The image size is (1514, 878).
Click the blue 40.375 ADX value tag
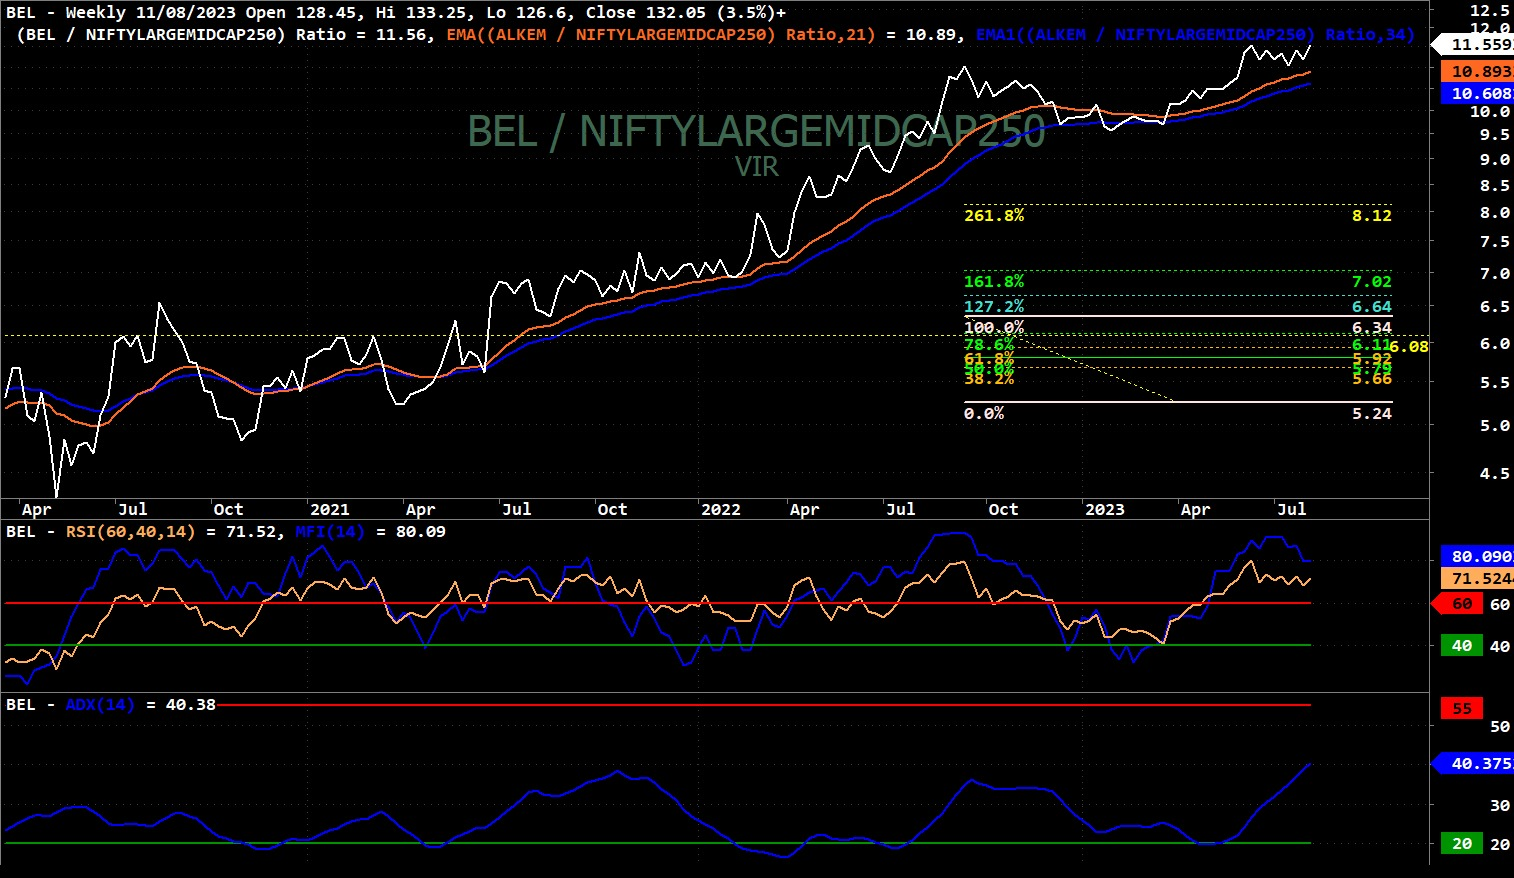coord(1475,763)
